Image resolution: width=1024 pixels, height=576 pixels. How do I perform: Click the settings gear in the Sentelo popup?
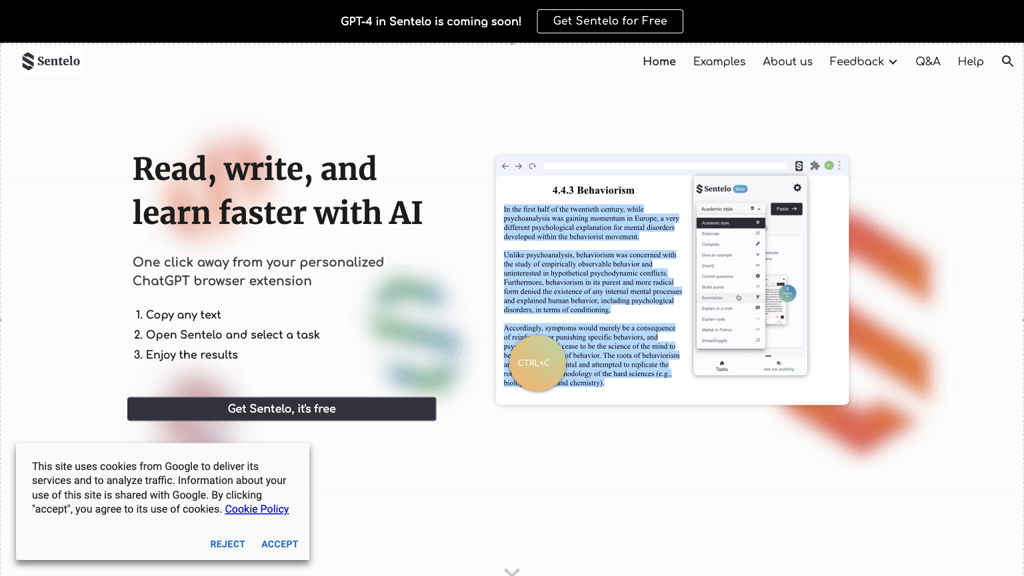pyautogui.click(x=797, y=188)
